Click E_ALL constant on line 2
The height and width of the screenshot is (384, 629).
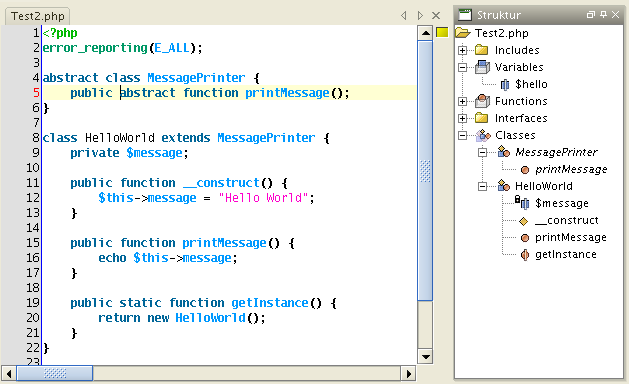click(x=172, y=48)
